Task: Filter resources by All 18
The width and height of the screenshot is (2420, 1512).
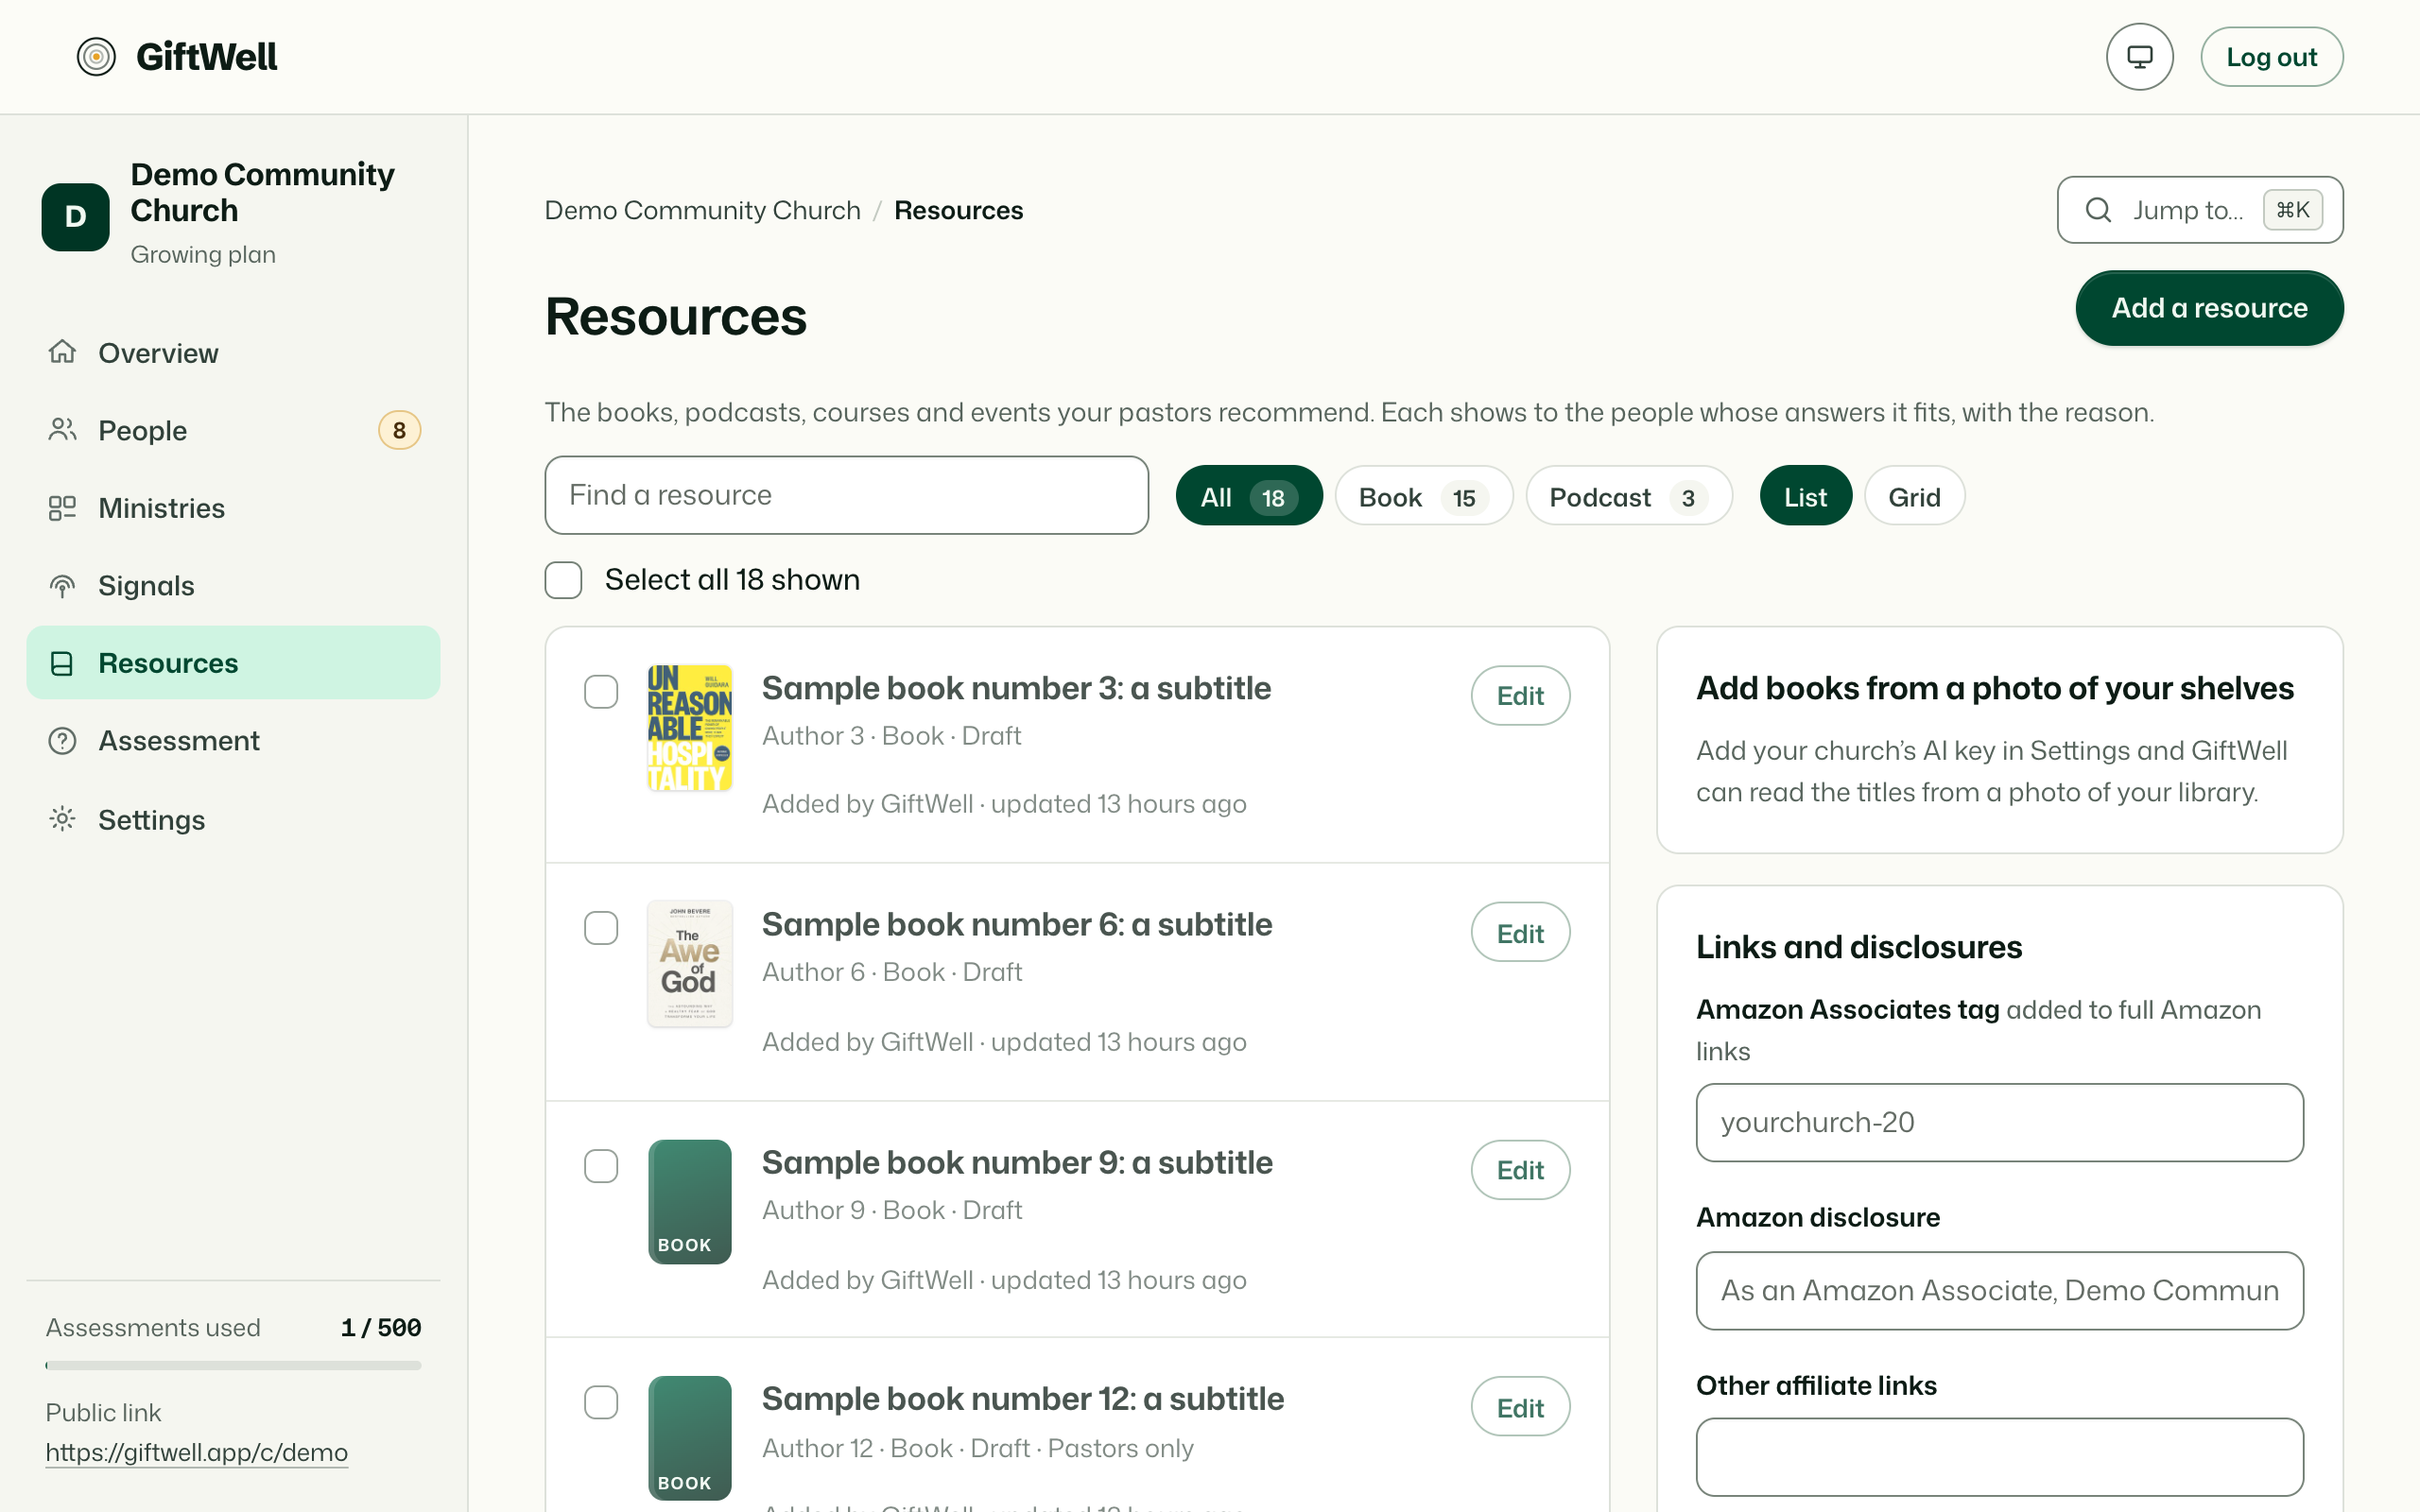Action: pyautogui.click(x=1248, y=496)
